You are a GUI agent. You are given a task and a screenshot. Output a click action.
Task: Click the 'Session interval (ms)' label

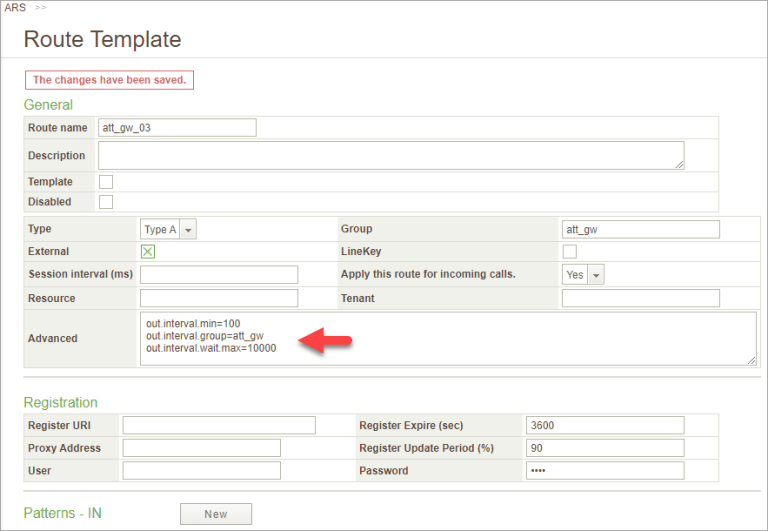pos(80,274)
